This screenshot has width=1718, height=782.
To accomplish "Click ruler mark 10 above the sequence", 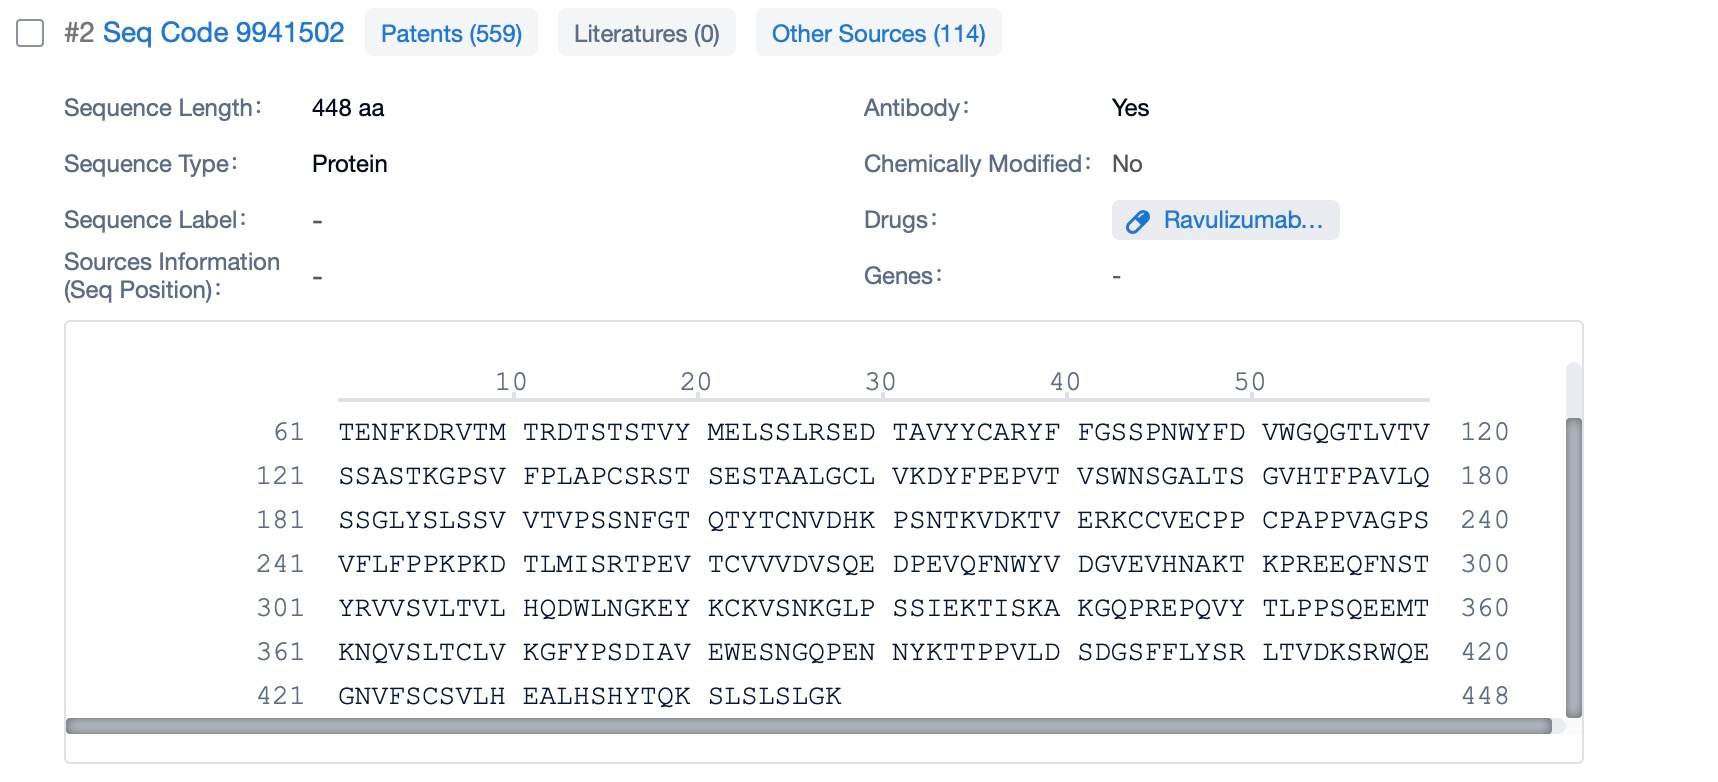I will click(511, 382).
